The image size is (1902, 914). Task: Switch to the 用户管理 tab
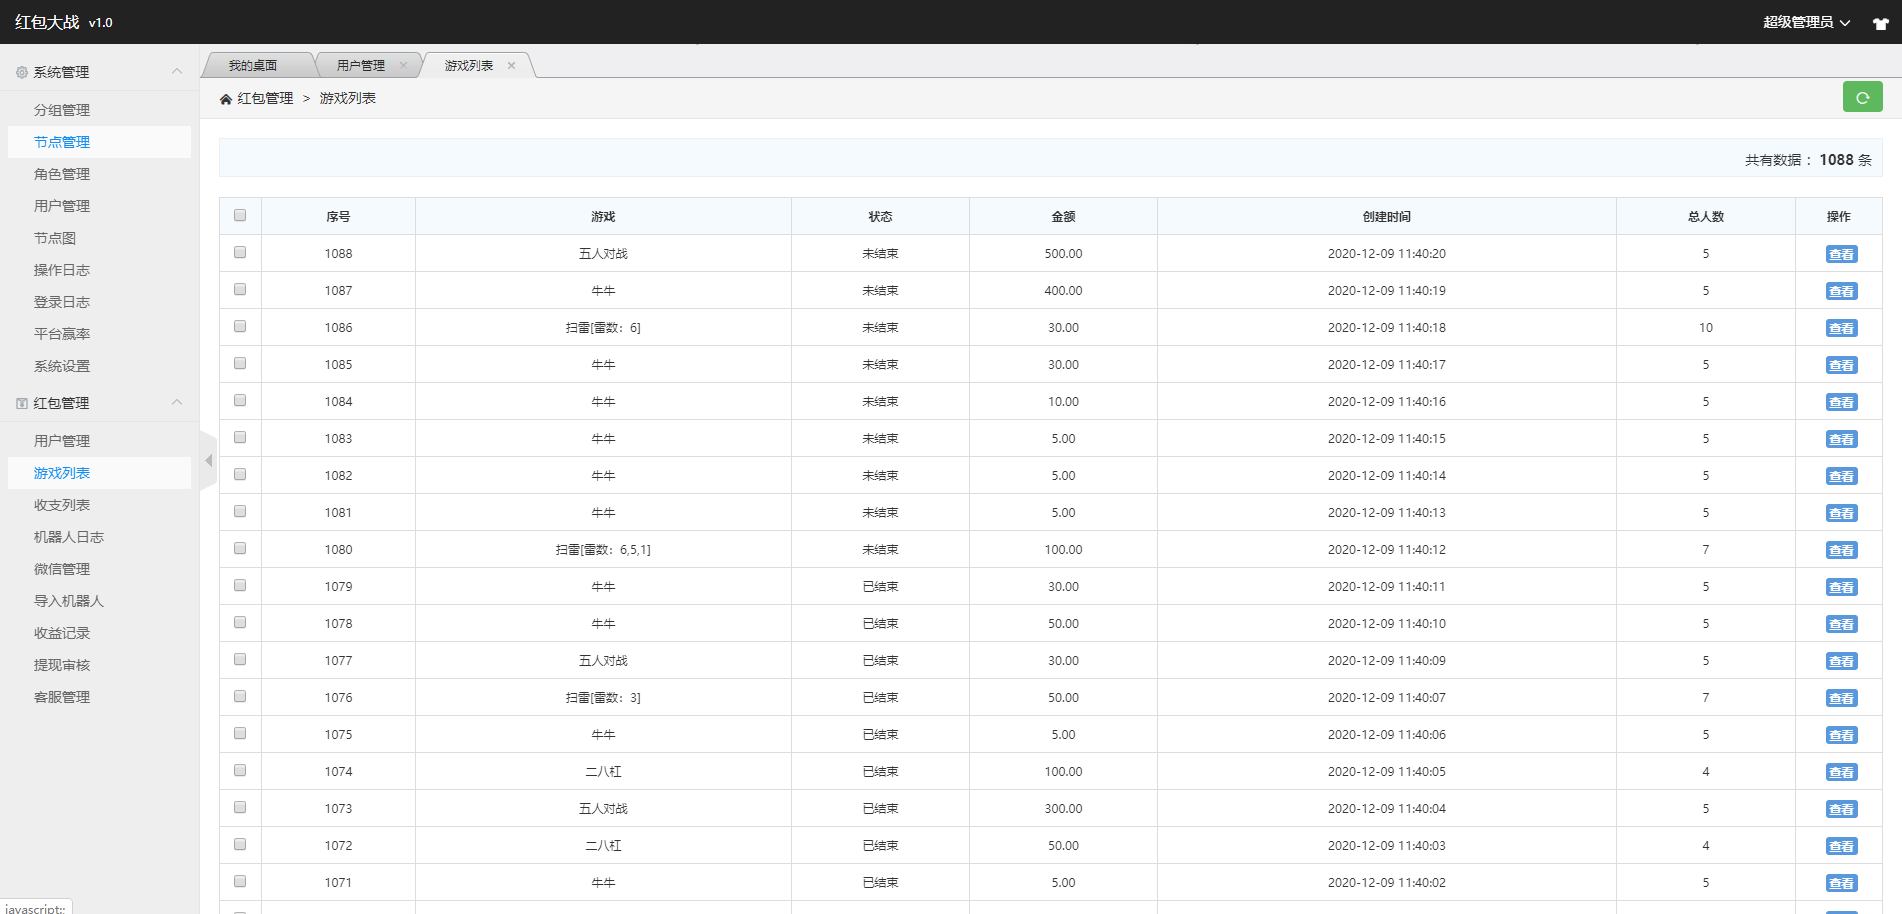point(360,64)
